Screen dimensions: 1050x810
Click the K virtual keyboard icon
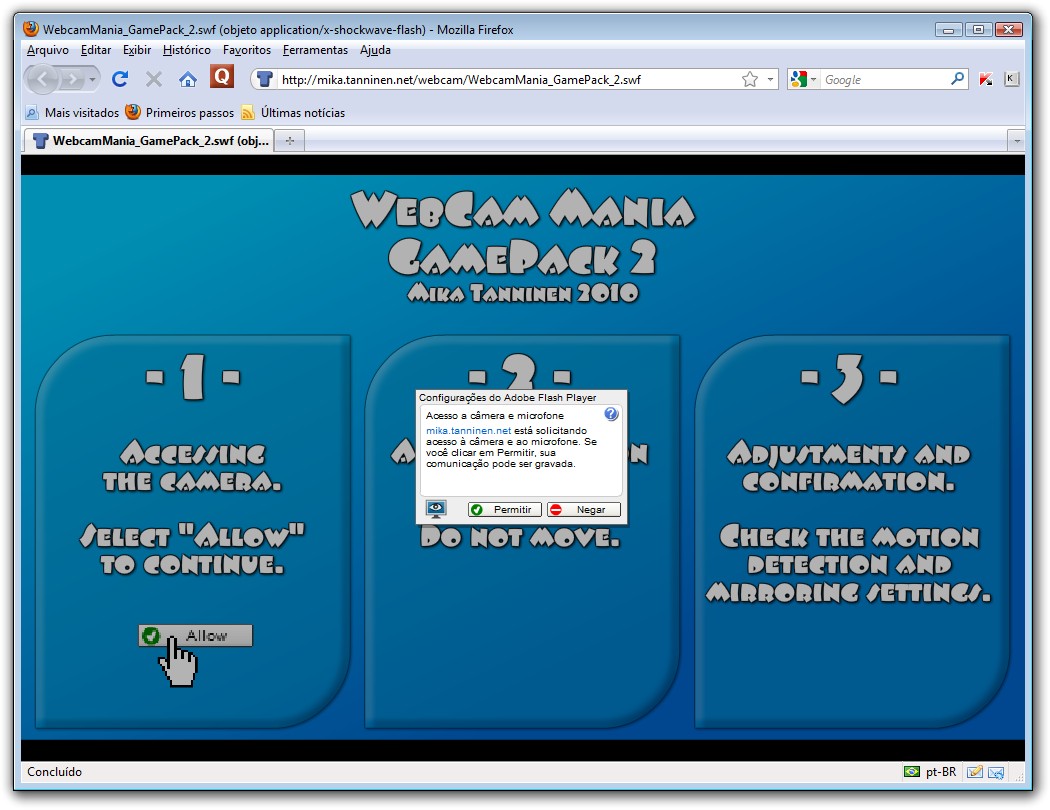point(1011,79)
